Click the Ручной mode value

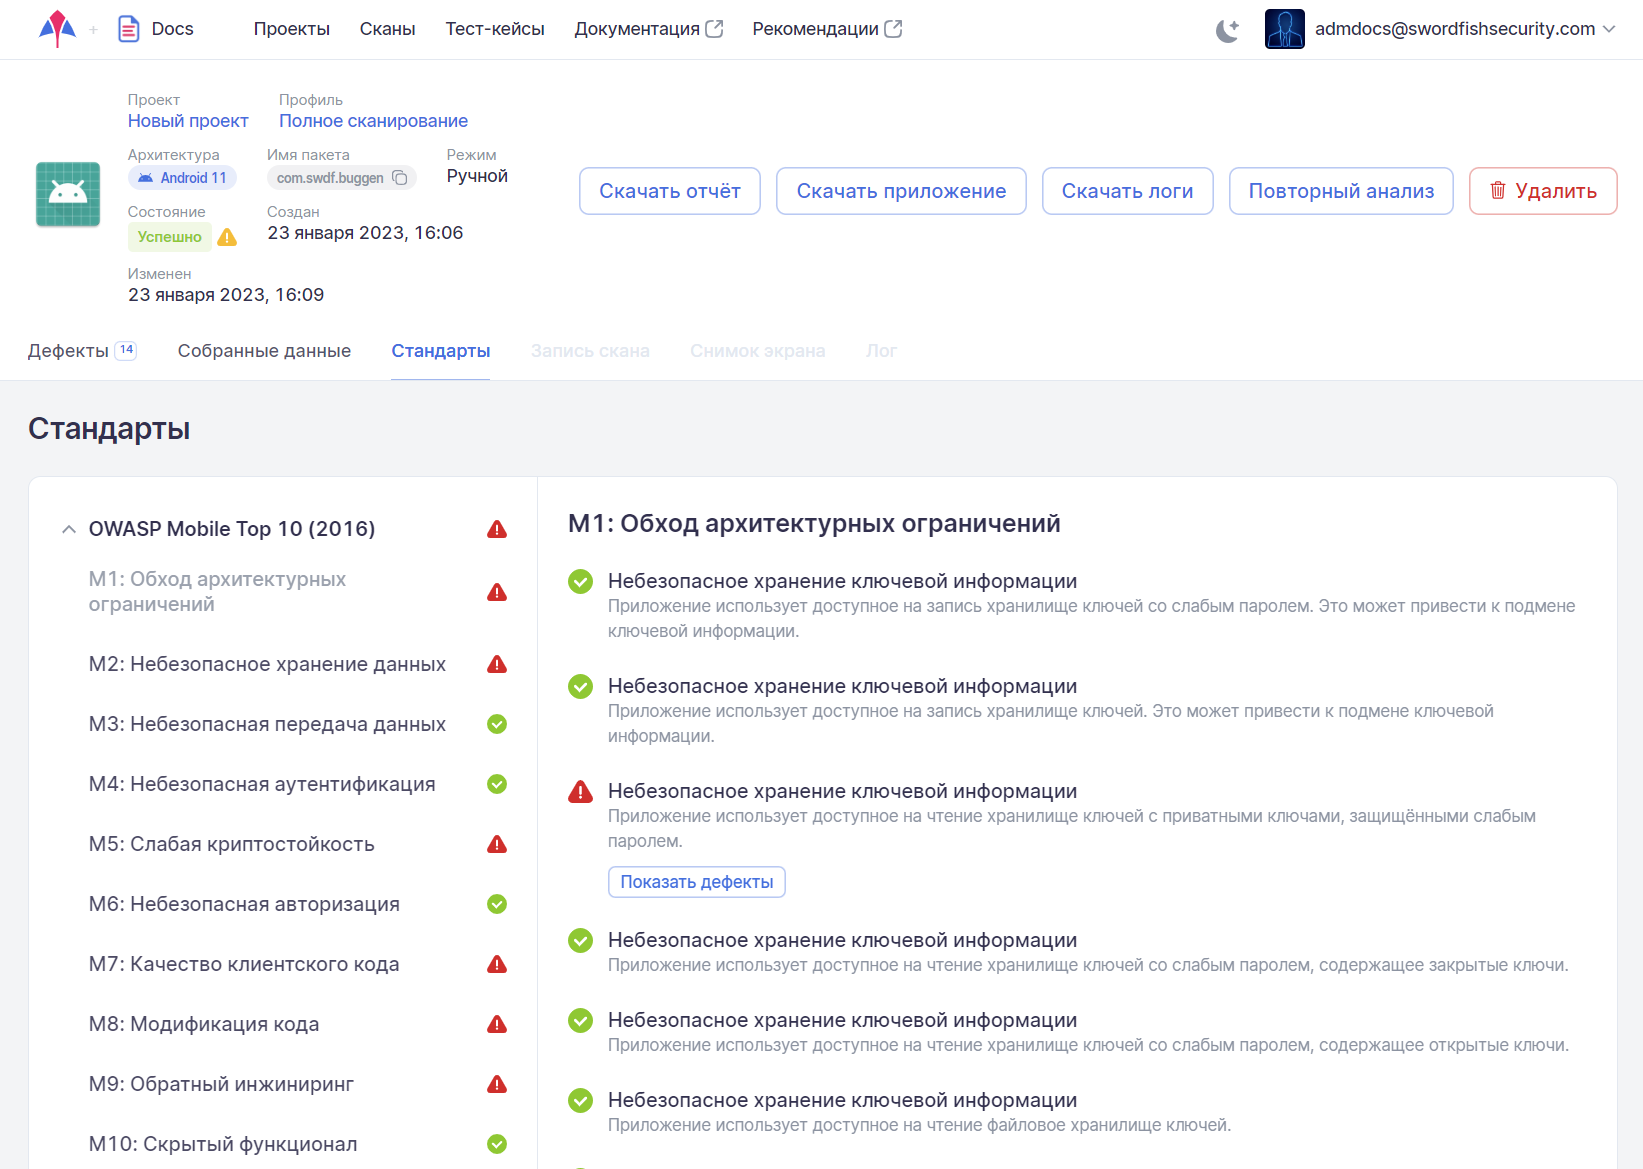477,176
